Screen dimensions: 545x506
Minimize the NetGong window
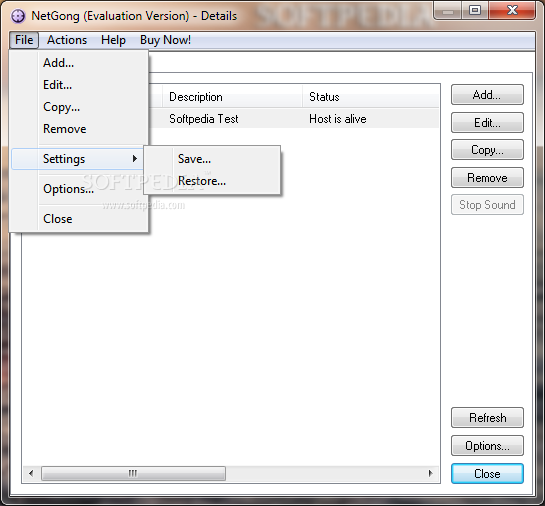click(448, 10)
